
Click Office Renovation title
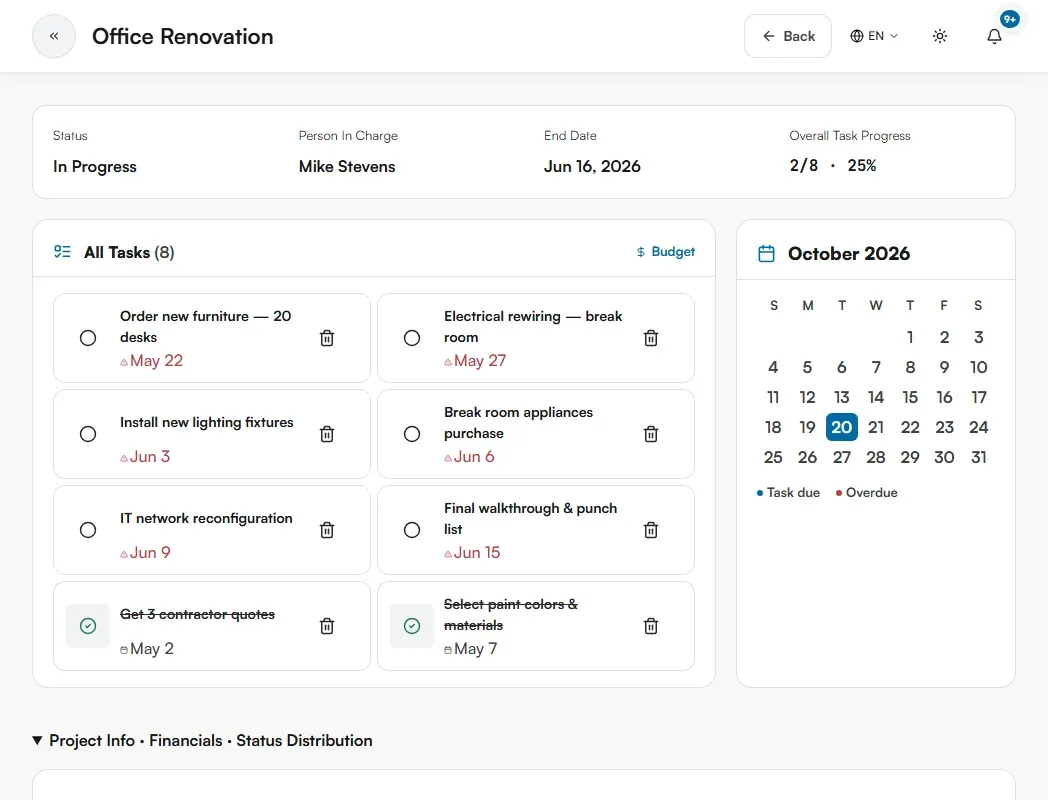pos(182,36)
